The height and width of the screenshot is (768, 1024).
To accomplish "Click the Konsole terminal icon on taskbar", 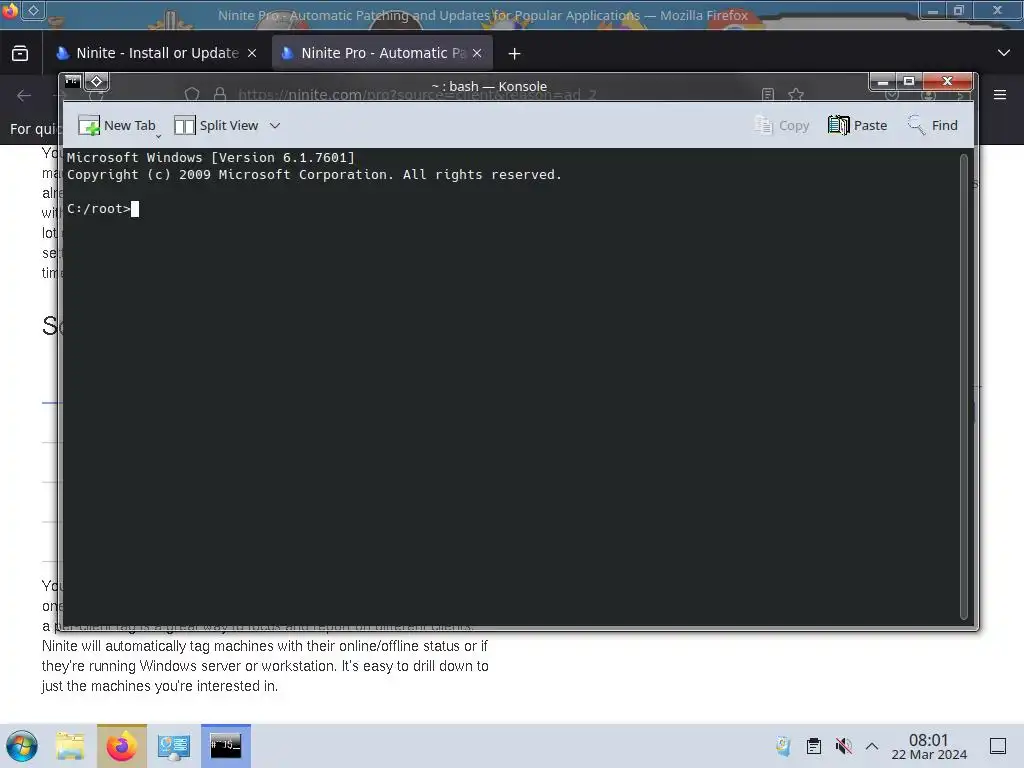I will click(x=226, y=746).
